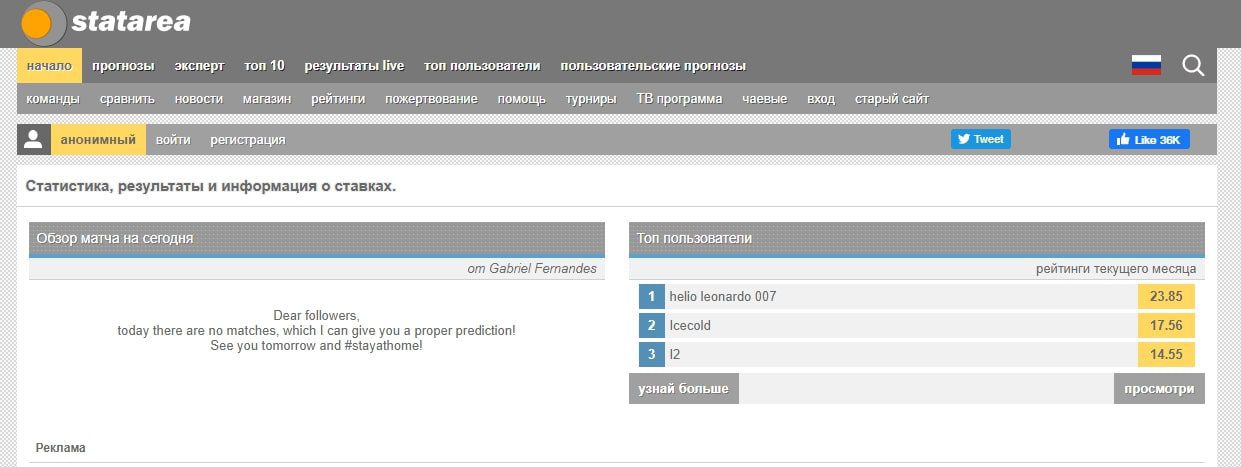Open the рейтинги submenu link
1241x467 pixels.
338,99
